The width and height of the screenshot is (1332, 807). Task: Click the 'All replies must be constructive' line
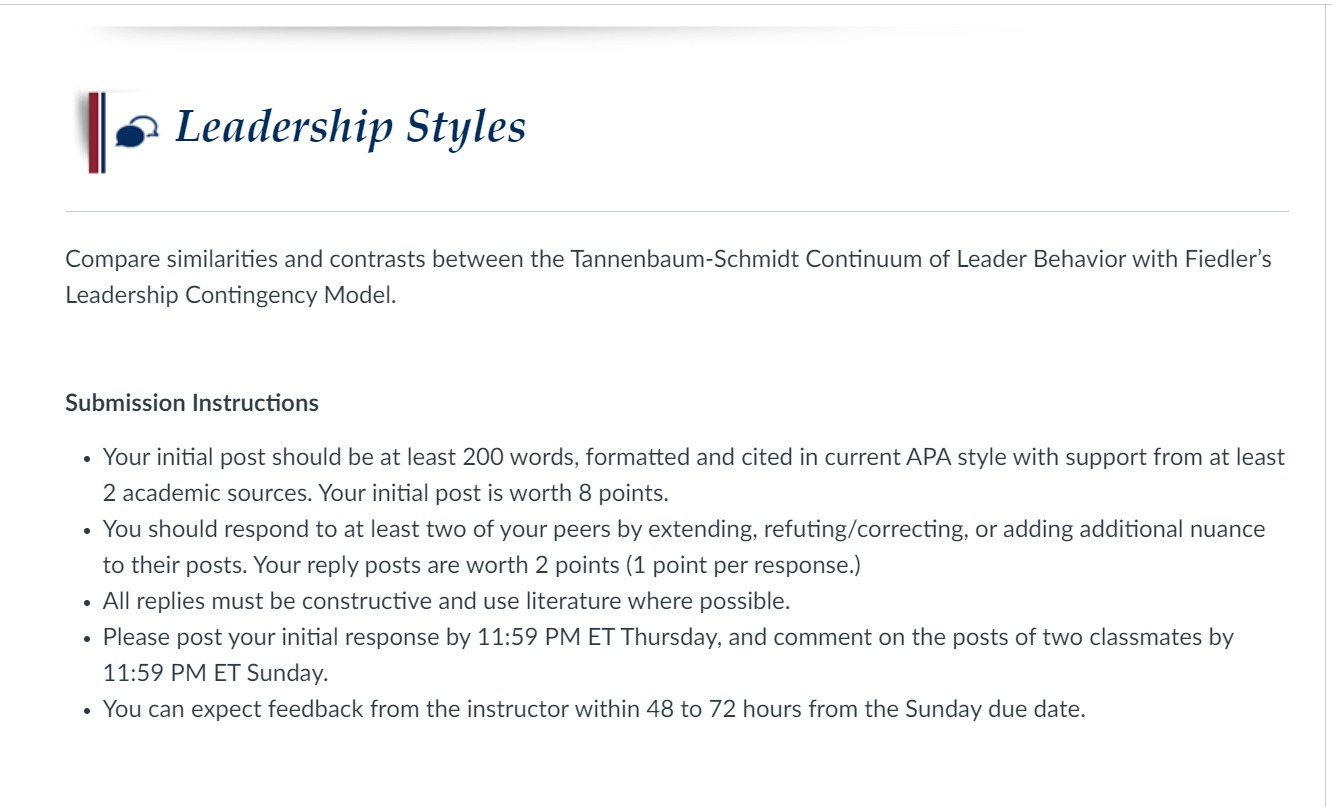446,601
